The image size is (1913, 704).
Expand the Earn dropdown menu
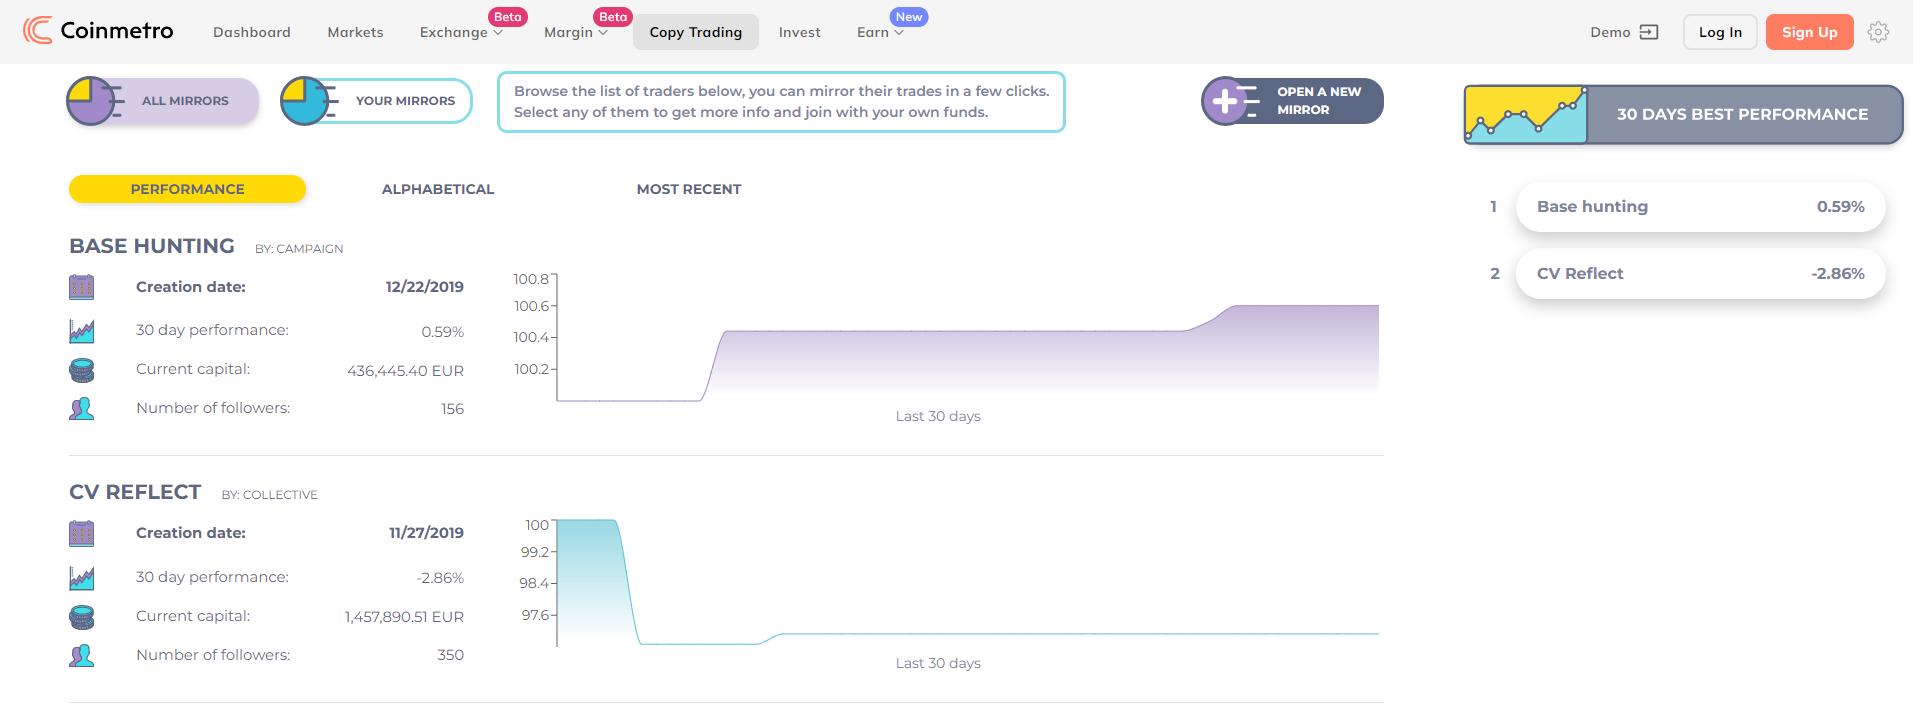(x=880, y=32)
